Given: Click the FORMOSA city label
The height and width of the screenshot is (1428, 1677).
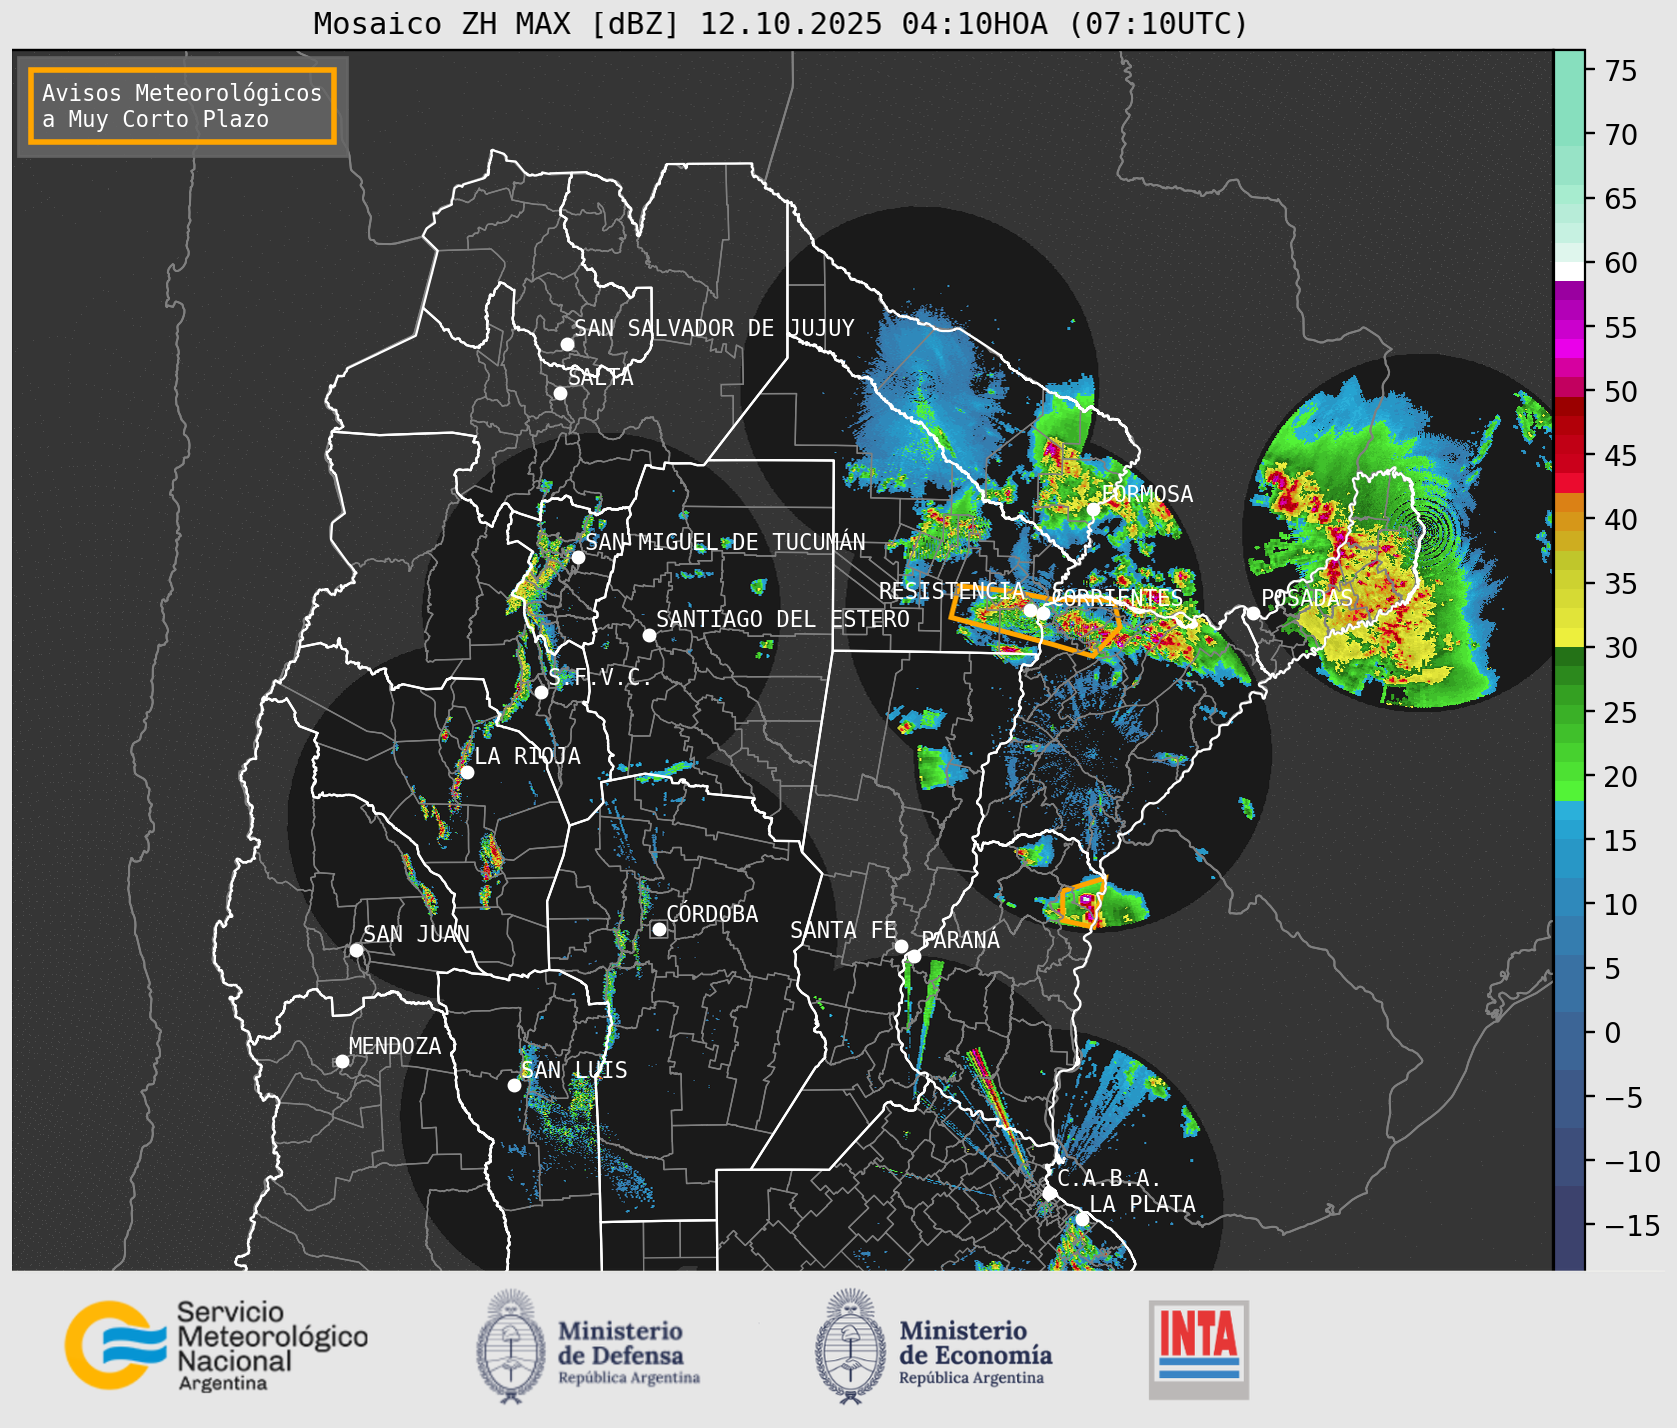Looking at the screenshot, I should point(1148,494).
